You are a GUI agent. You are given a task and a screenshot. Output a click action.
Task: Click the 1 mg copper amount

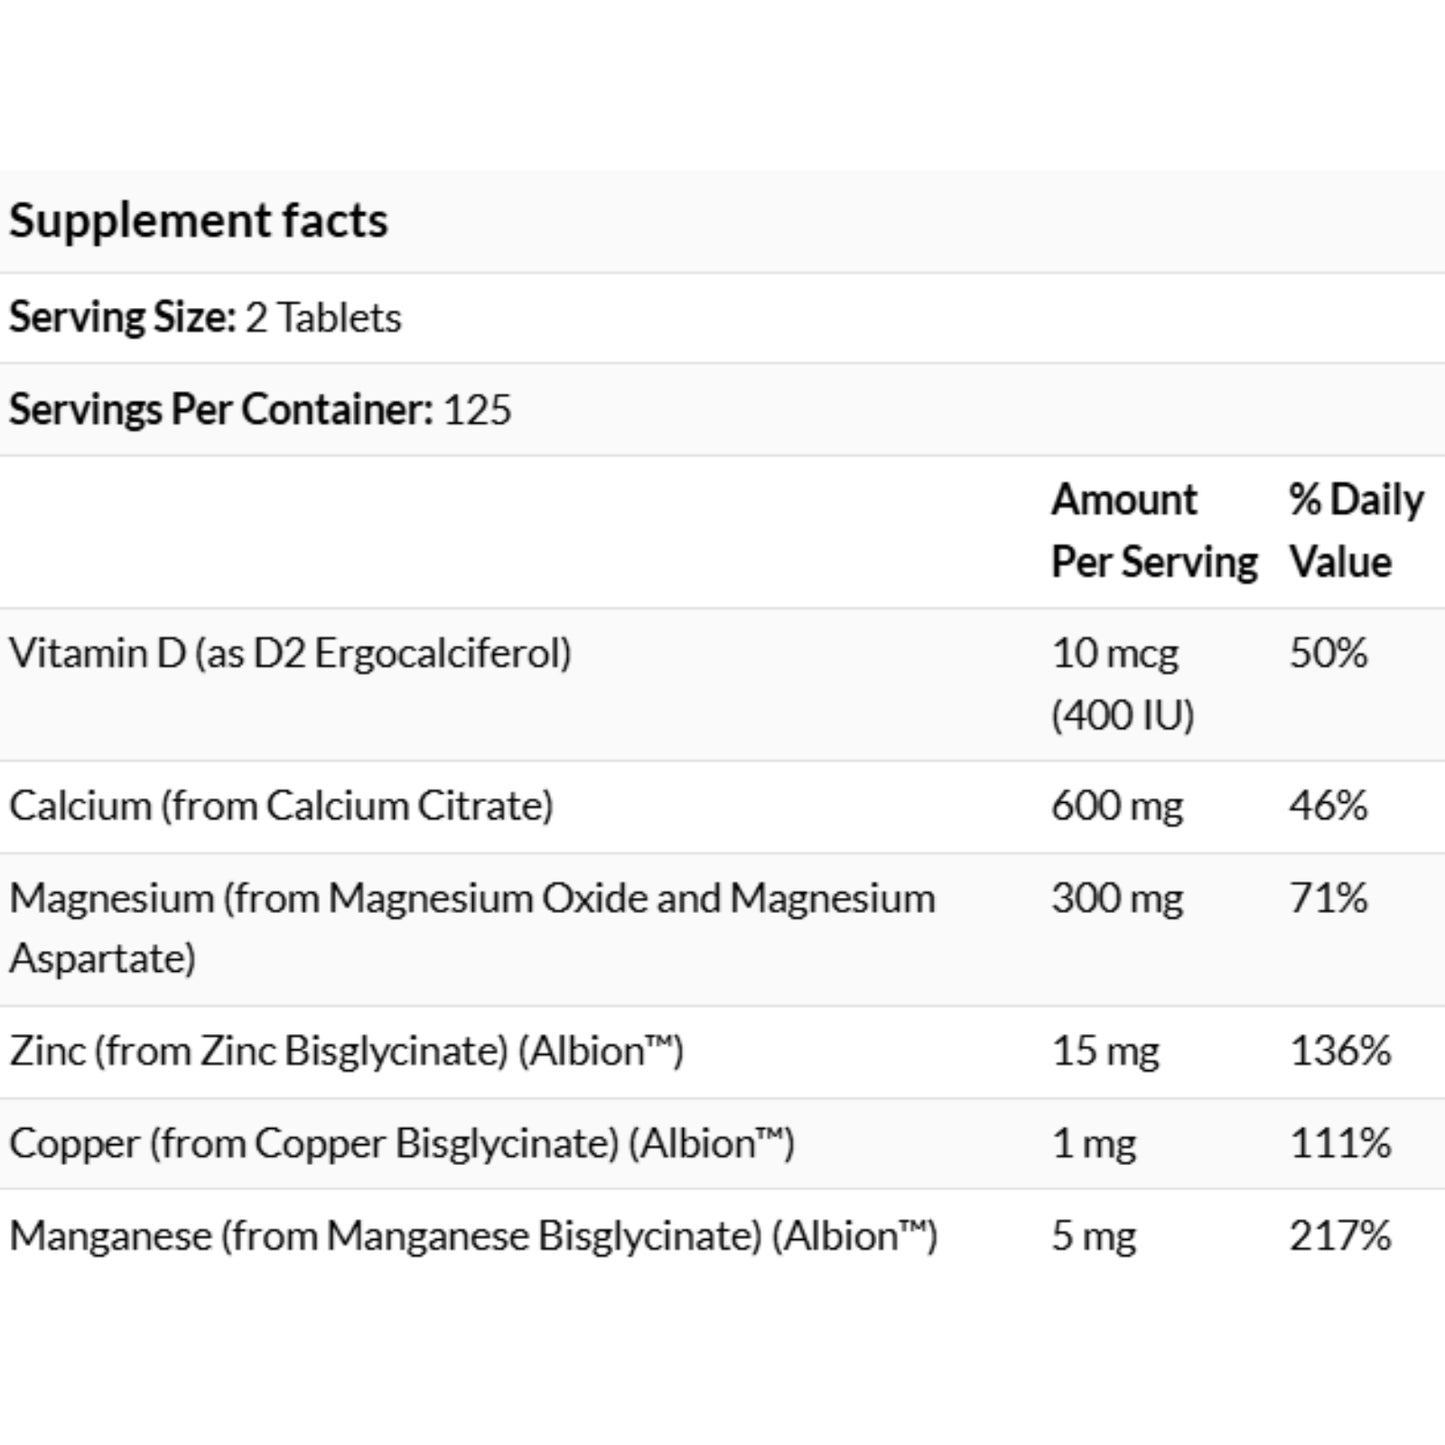[x=1094, y=1143]
